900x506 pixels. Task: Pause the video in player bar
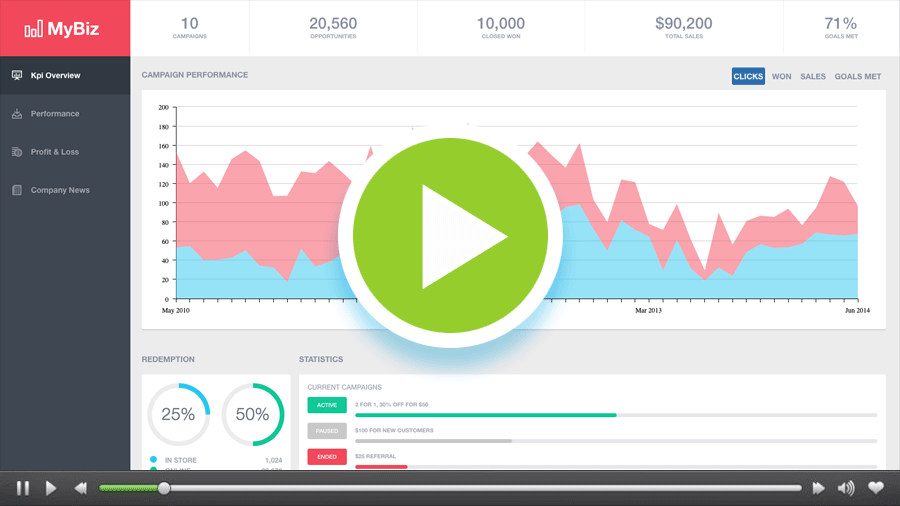coord(23,488)
